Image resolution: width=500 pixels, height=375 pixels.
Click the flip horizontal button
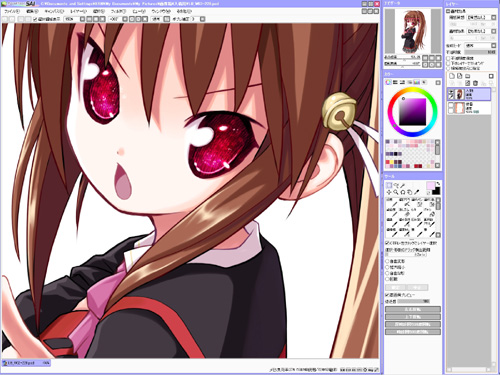(x=413, y=310)
